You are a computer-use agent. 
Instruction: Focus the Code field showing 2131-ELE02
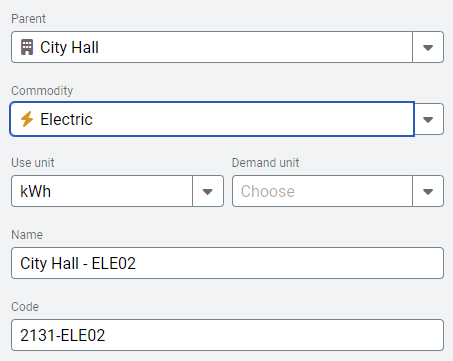pyautogui.click(x=227, y=335)
